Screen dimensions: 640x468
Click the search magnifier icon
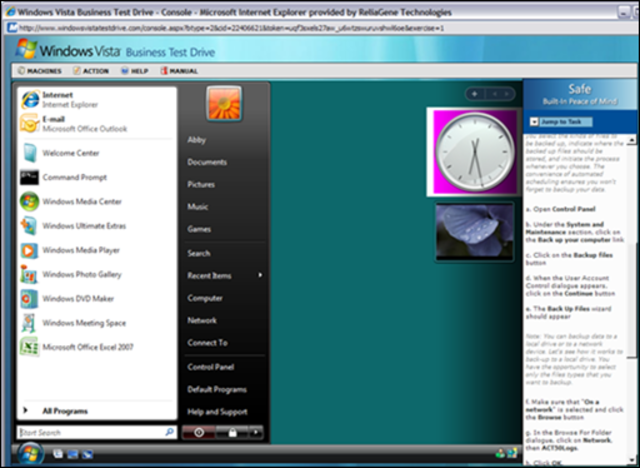pyautogui.click(x=169, y=432)
